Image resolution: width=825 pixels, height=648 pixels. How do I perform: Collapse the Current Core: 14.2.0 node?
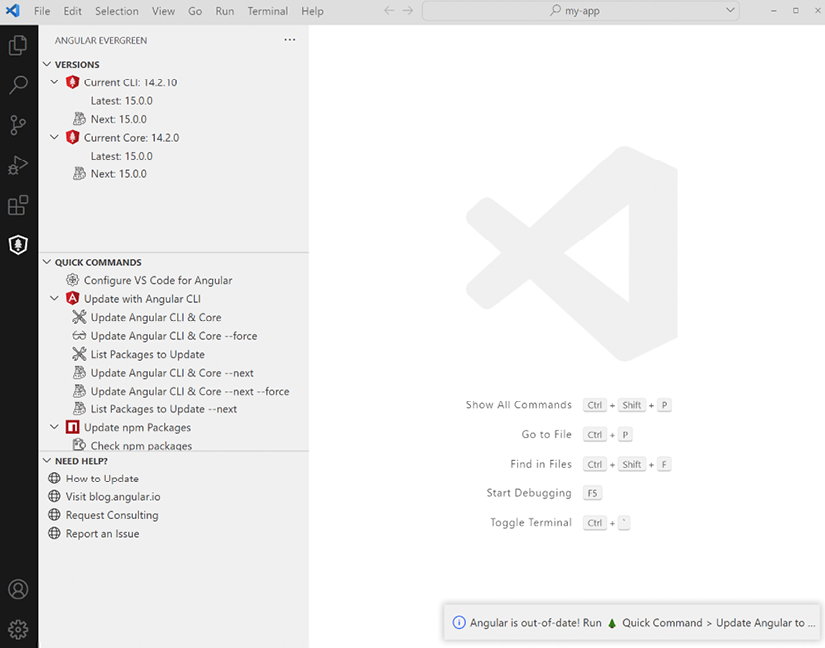click(x=54, y=137)
